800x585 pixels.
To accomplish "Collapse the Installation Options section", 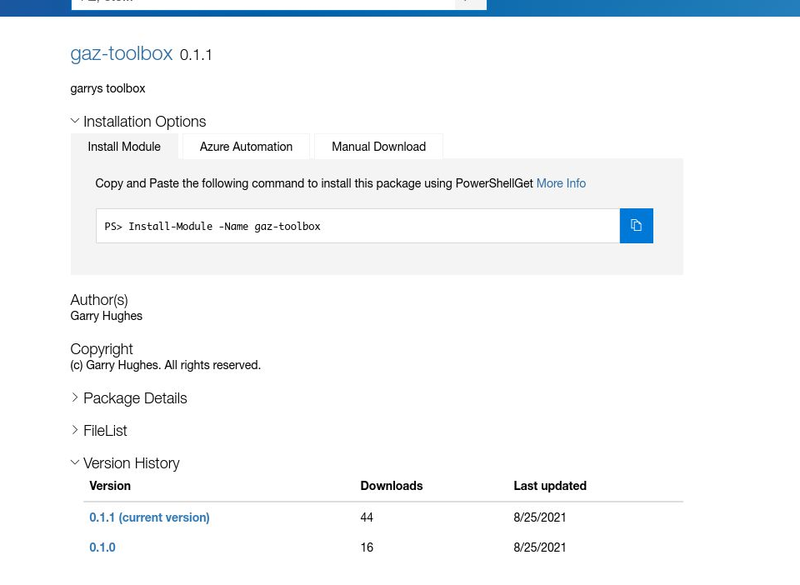I will tap(138, 121).
